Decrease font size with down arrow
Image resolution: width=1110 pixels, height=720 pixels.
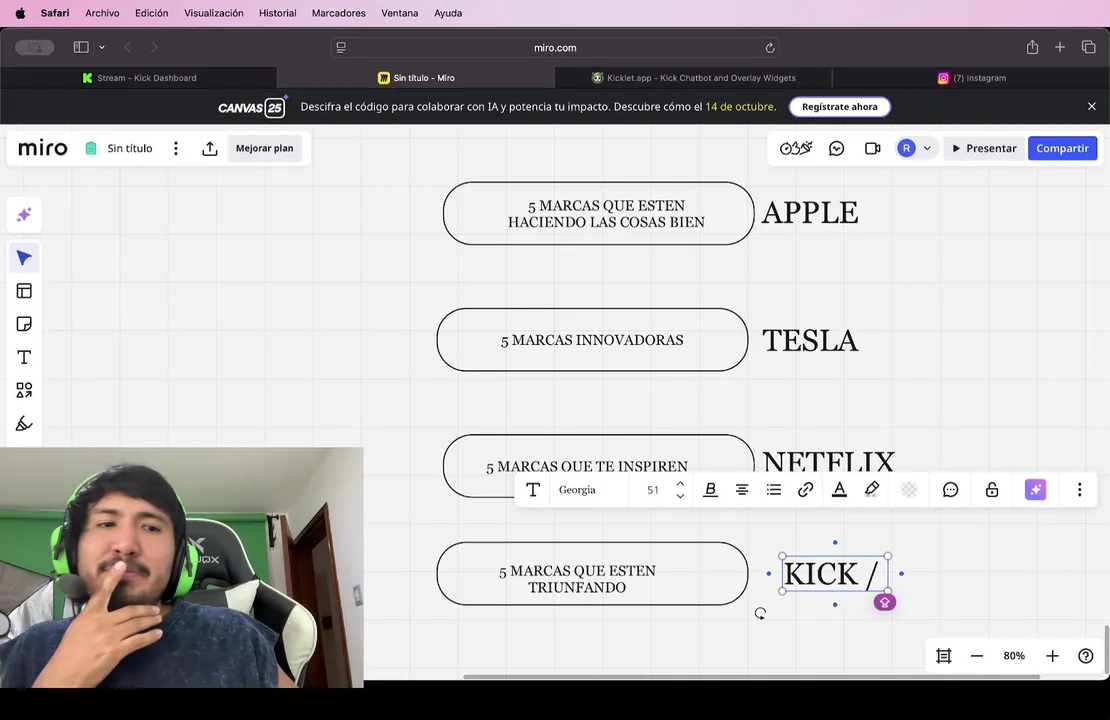(x=680, y=496)
